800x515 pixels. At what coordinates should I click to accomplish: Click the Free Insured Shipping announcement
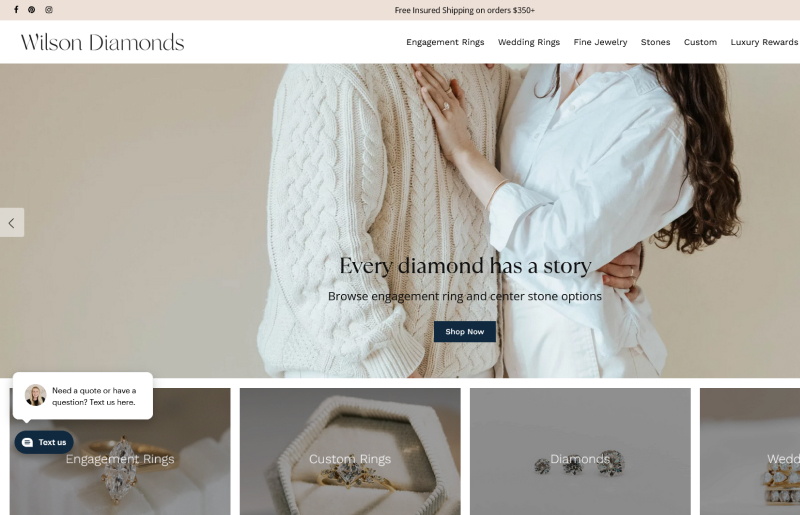pos(464,10)
